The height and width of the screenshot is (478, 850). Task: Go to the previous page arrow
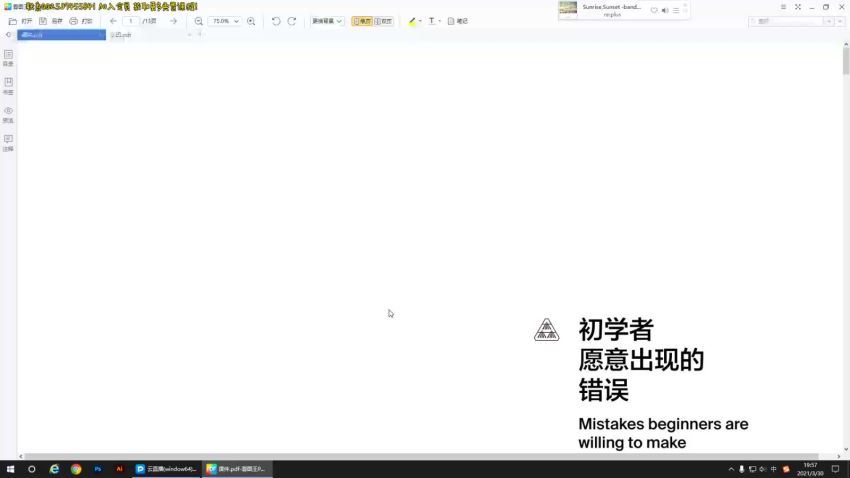point(113,21)
